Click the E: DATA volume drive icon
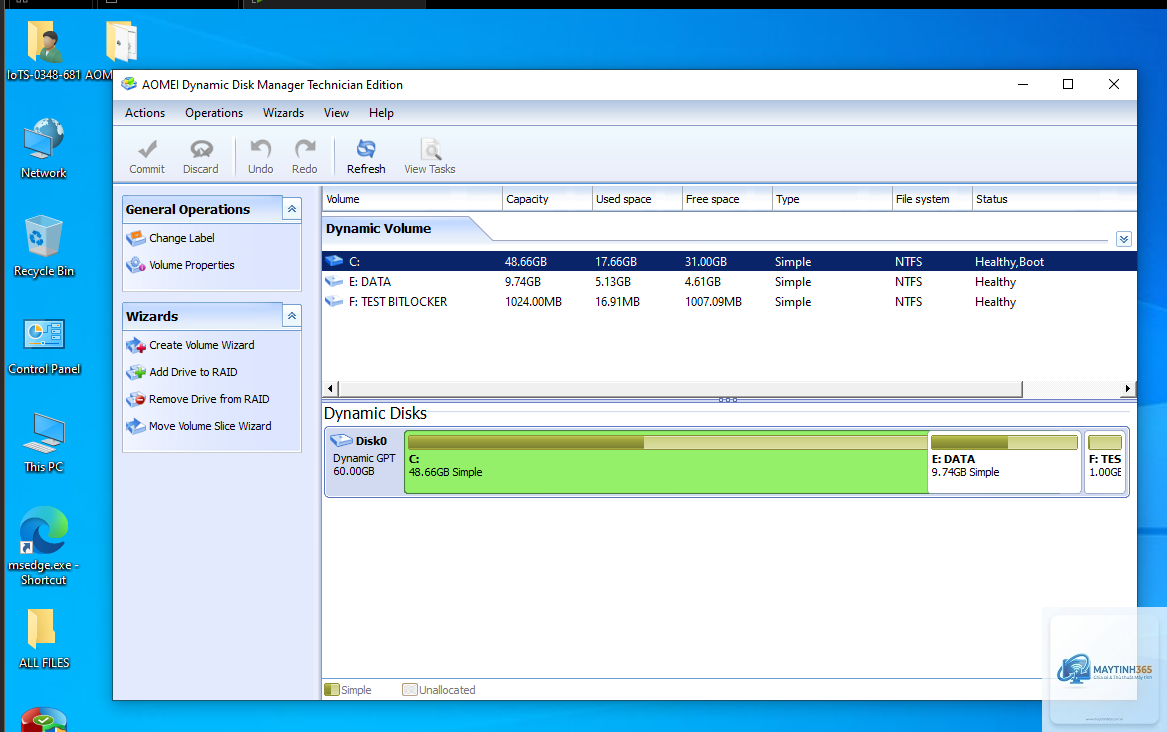 (334, 281)
